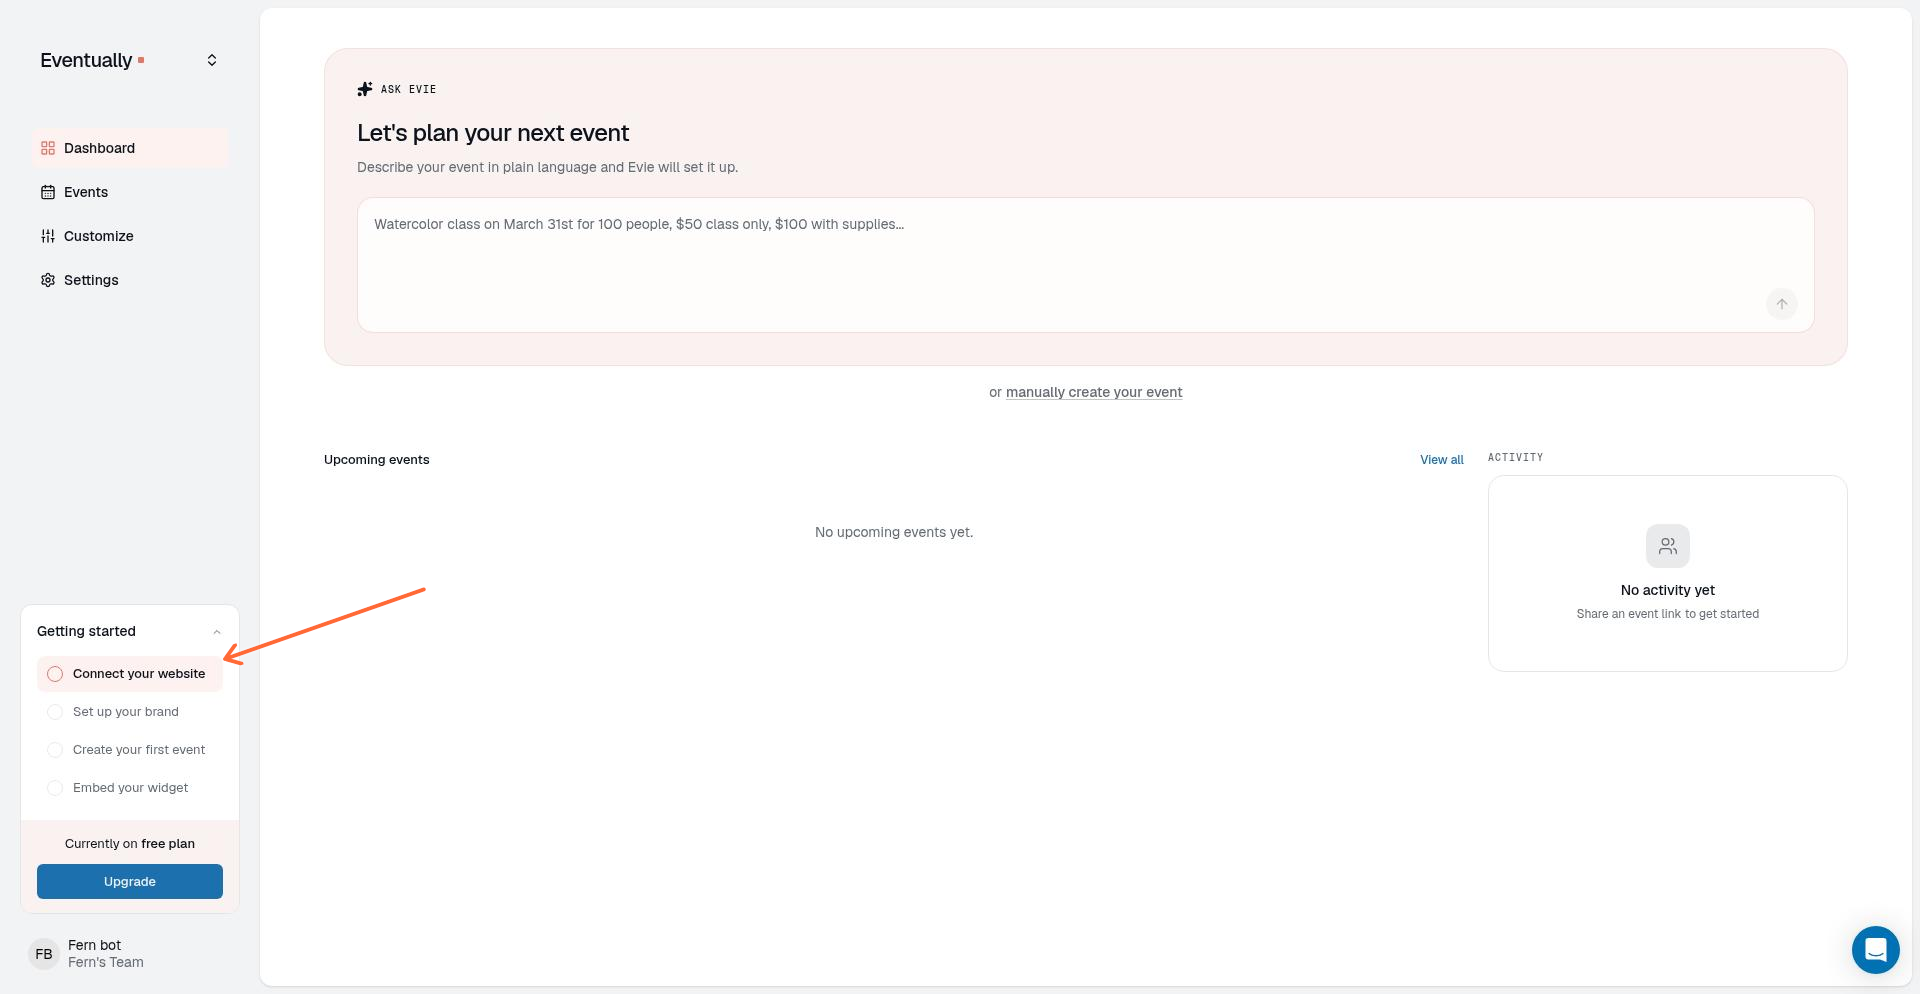Click the Events calendar icon

pyautogui.click(x=48, y=192)
